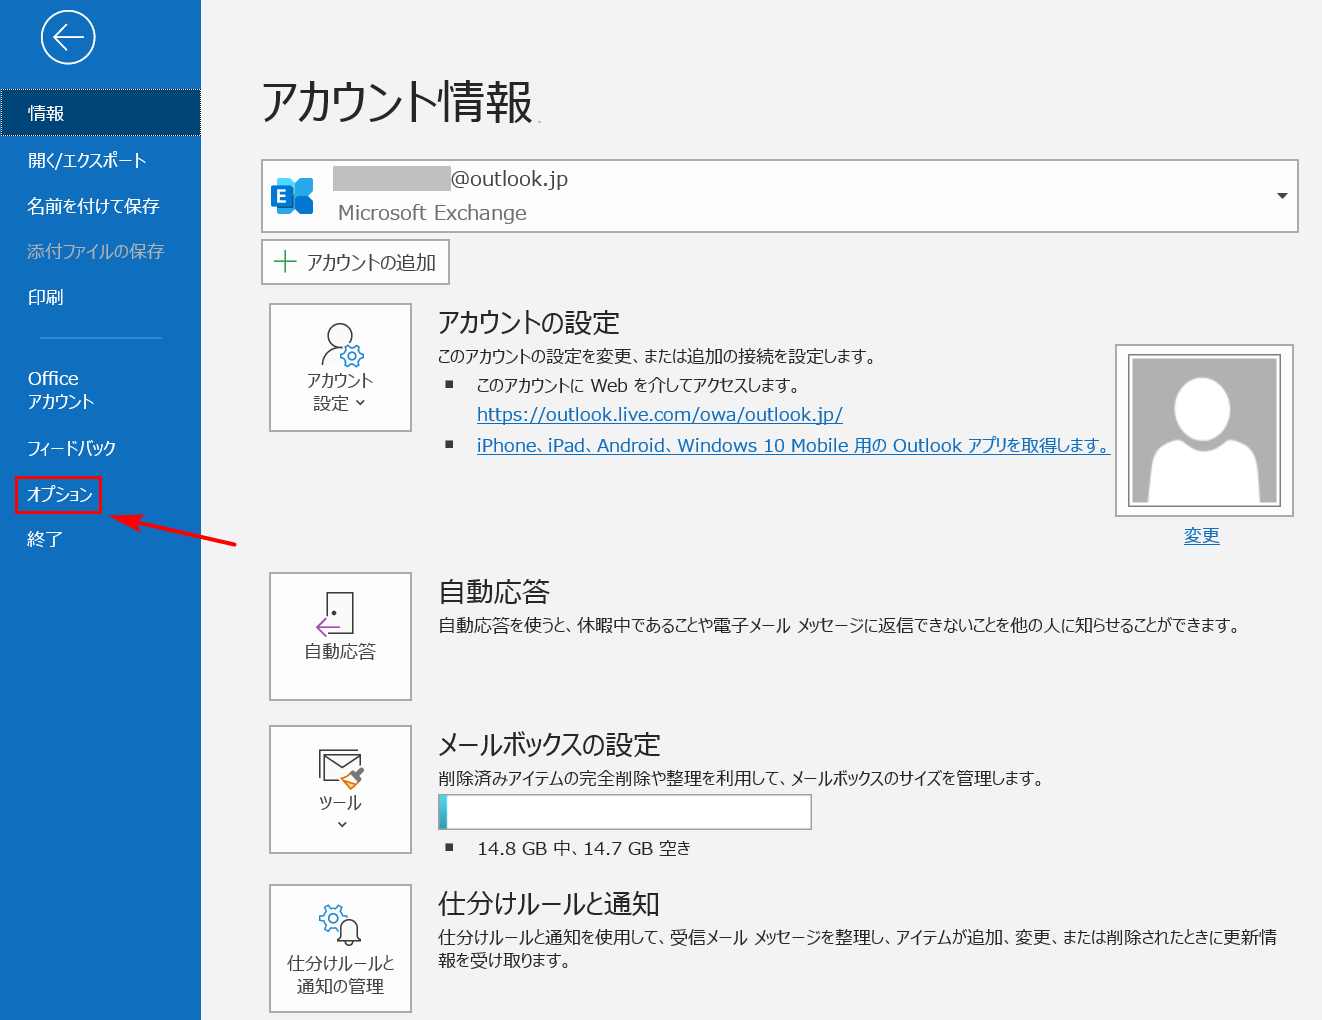
Task: Click the アカウントの追加 button
Action: point(355,262)
